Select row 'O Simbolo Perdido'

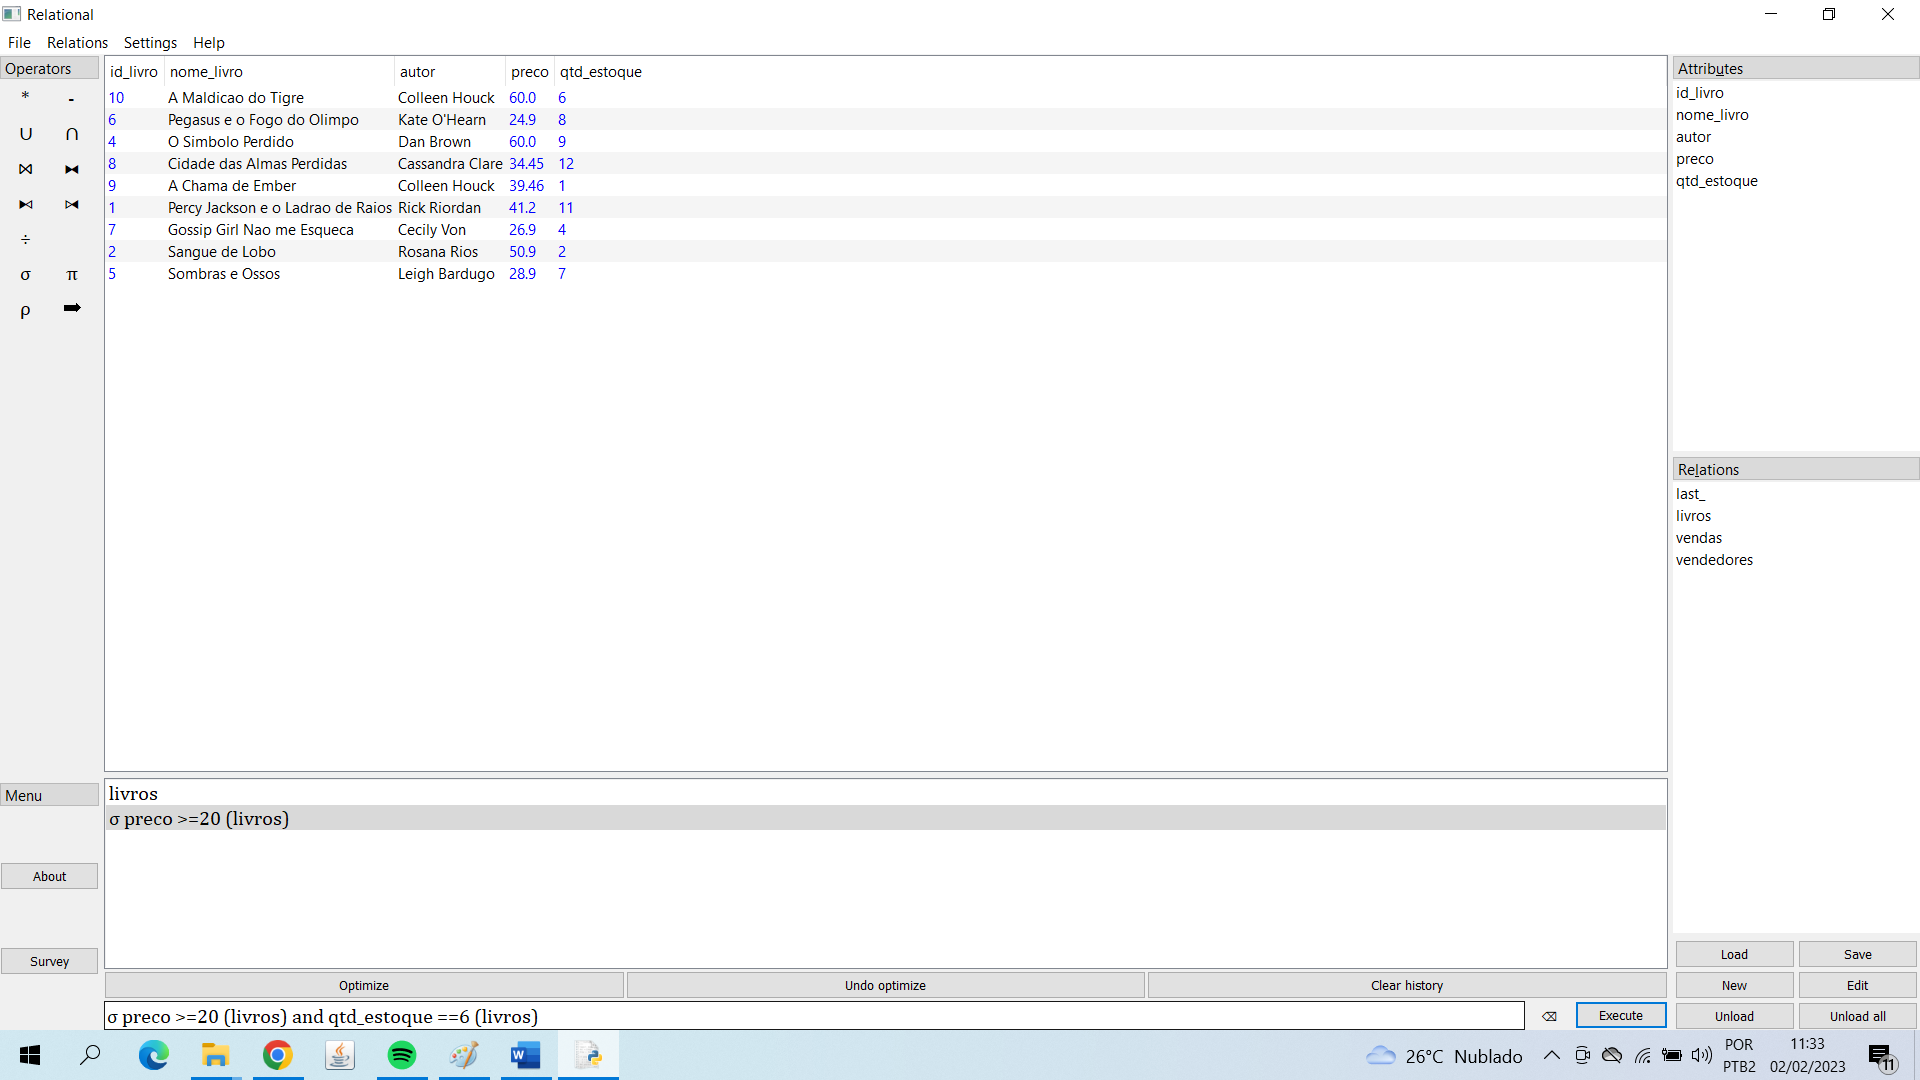pos(885,142)
